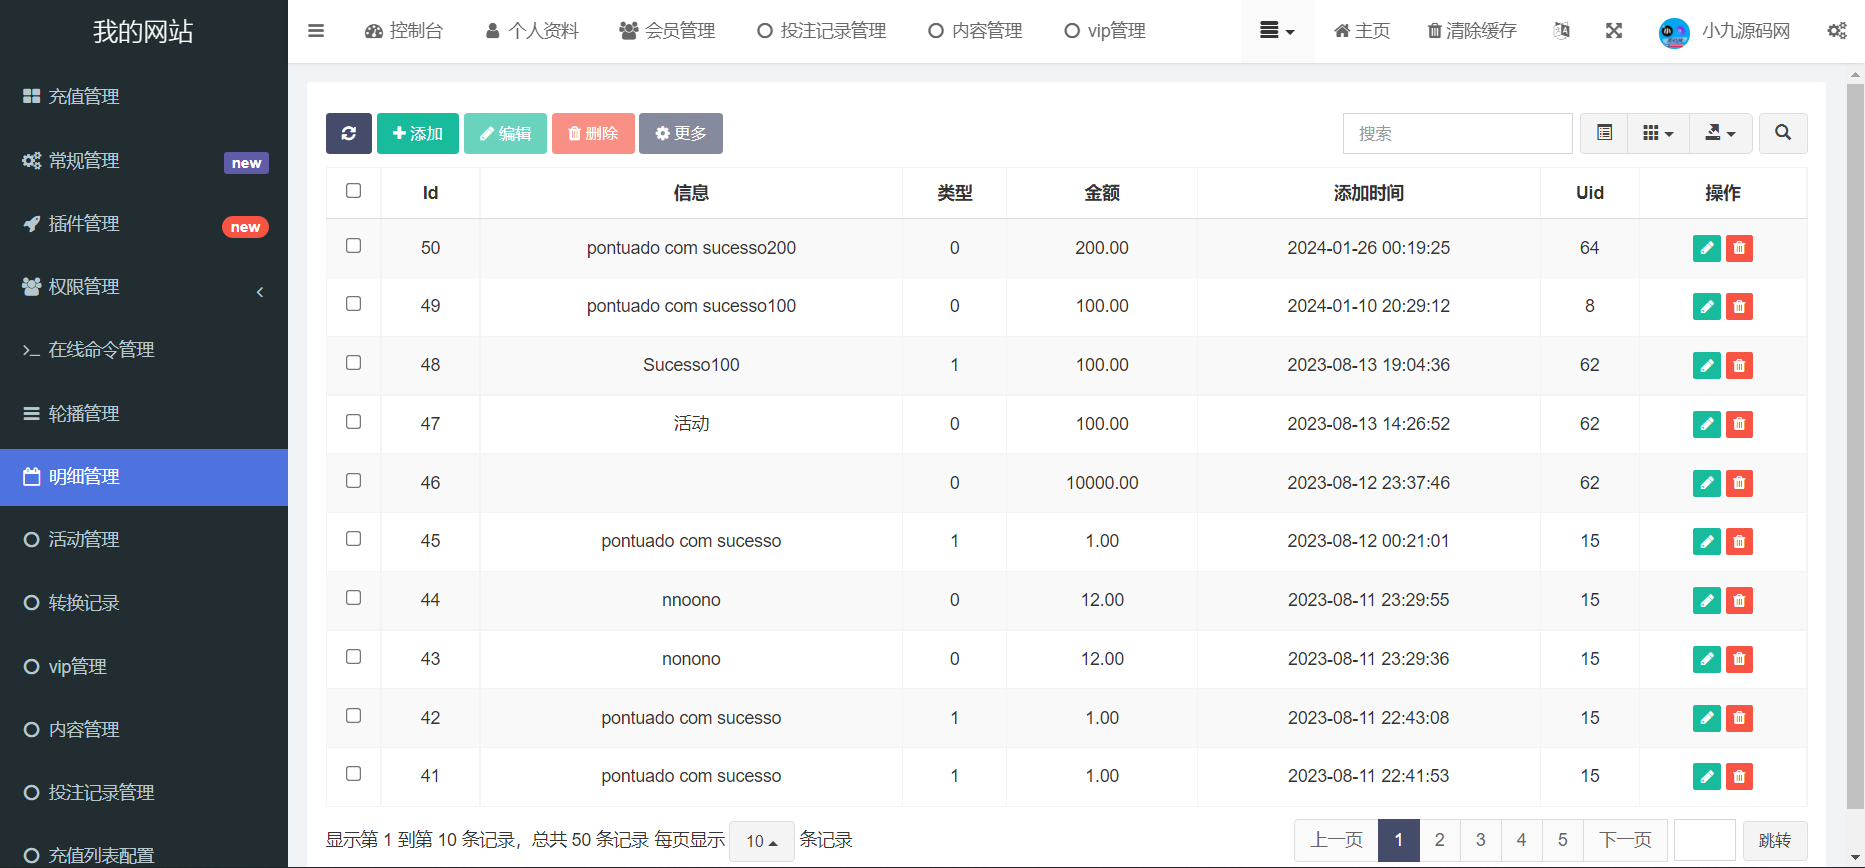Delete row with Id 44
Image resolution: width=1865 pixels, height=868 pixels.
(1740, 600)
